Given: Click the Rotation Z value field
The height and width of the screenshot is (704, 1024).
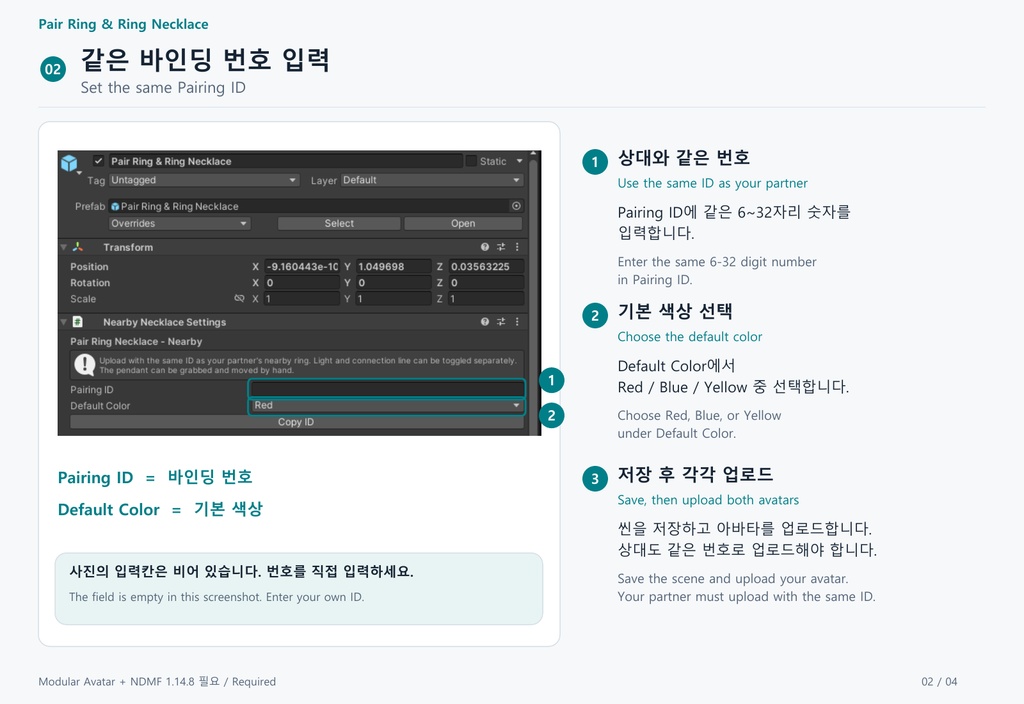Looking at the screenshot, I should 487,283.
